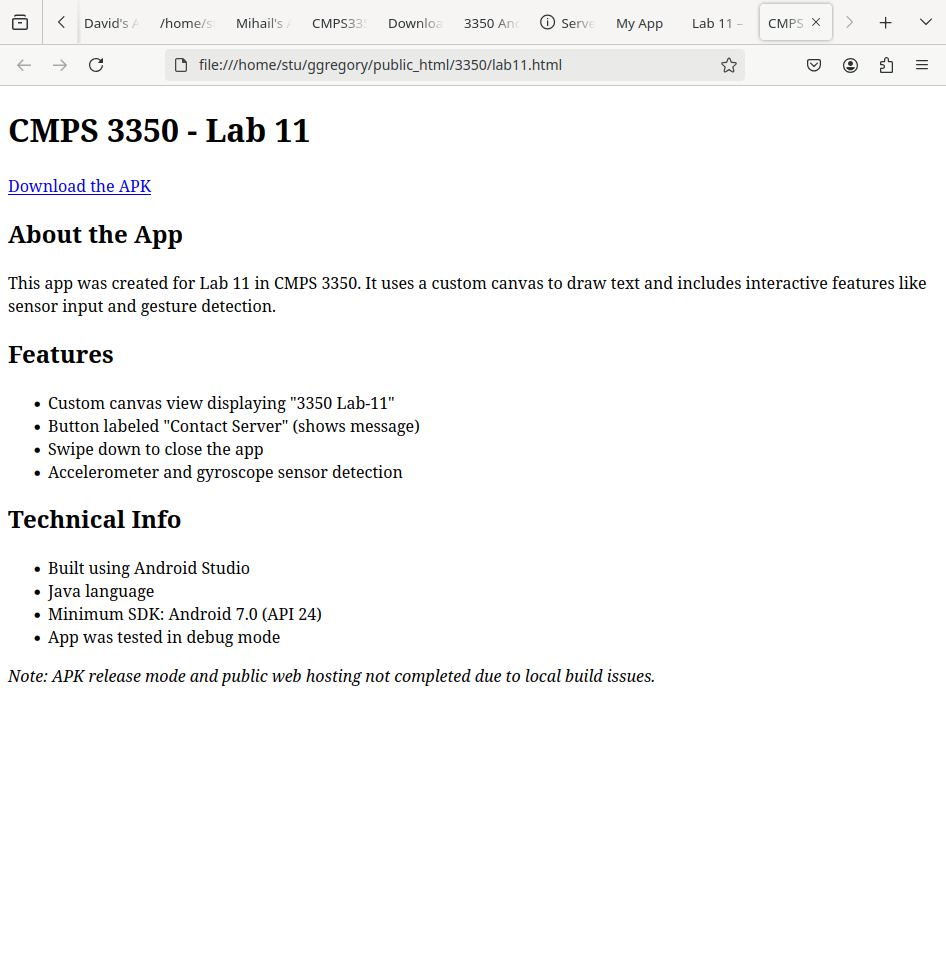Close the active CMPS tab
The image size is (946, 967).
816,23
